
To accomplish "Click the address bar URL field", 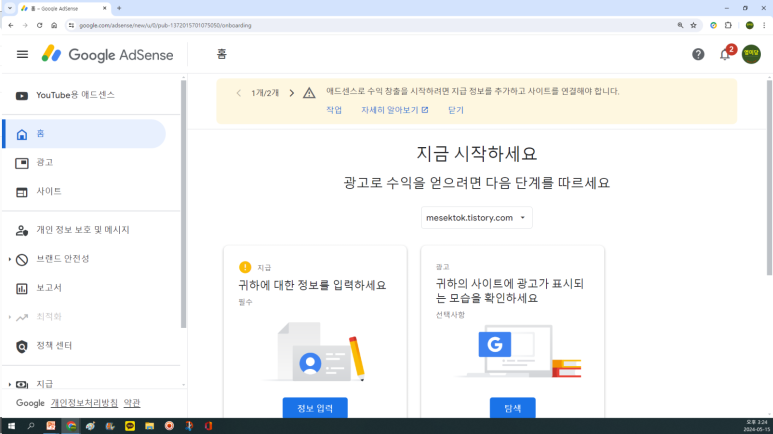I will tap(375, 25).
